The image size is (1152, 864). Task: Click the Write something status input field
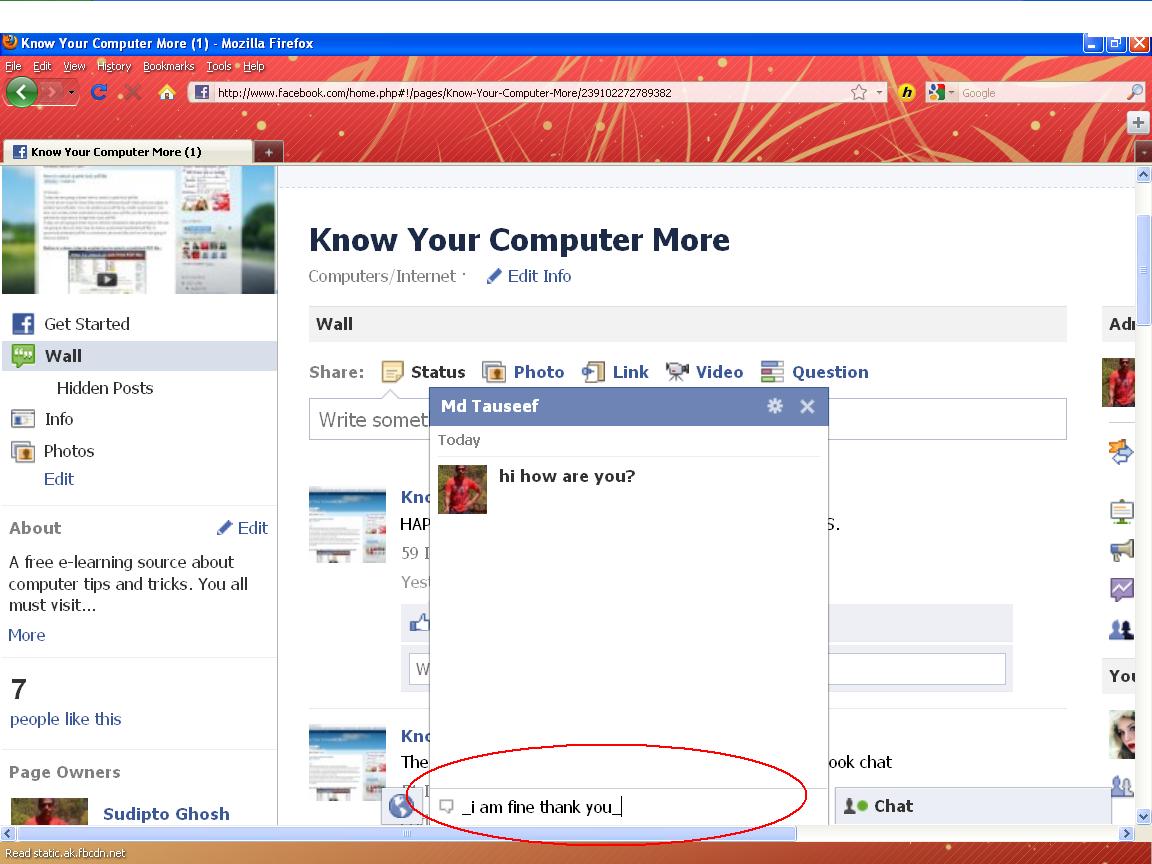tap(360, 419)
